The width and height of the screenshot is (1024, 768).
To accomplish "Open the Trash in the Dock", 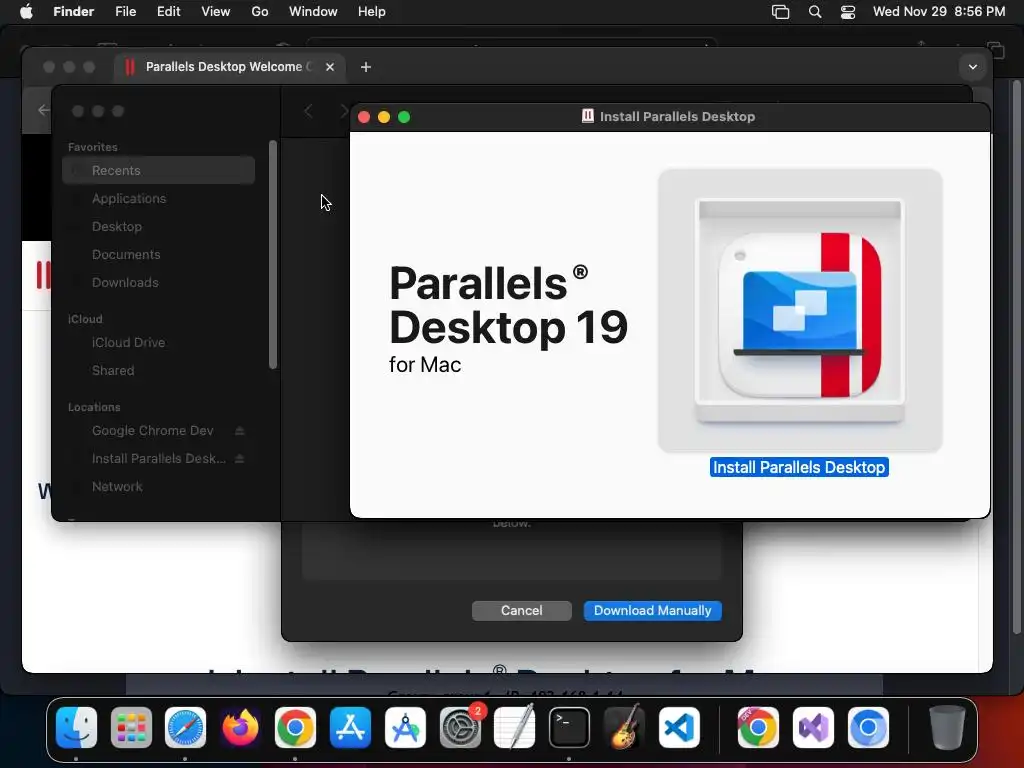I will 947,727.
